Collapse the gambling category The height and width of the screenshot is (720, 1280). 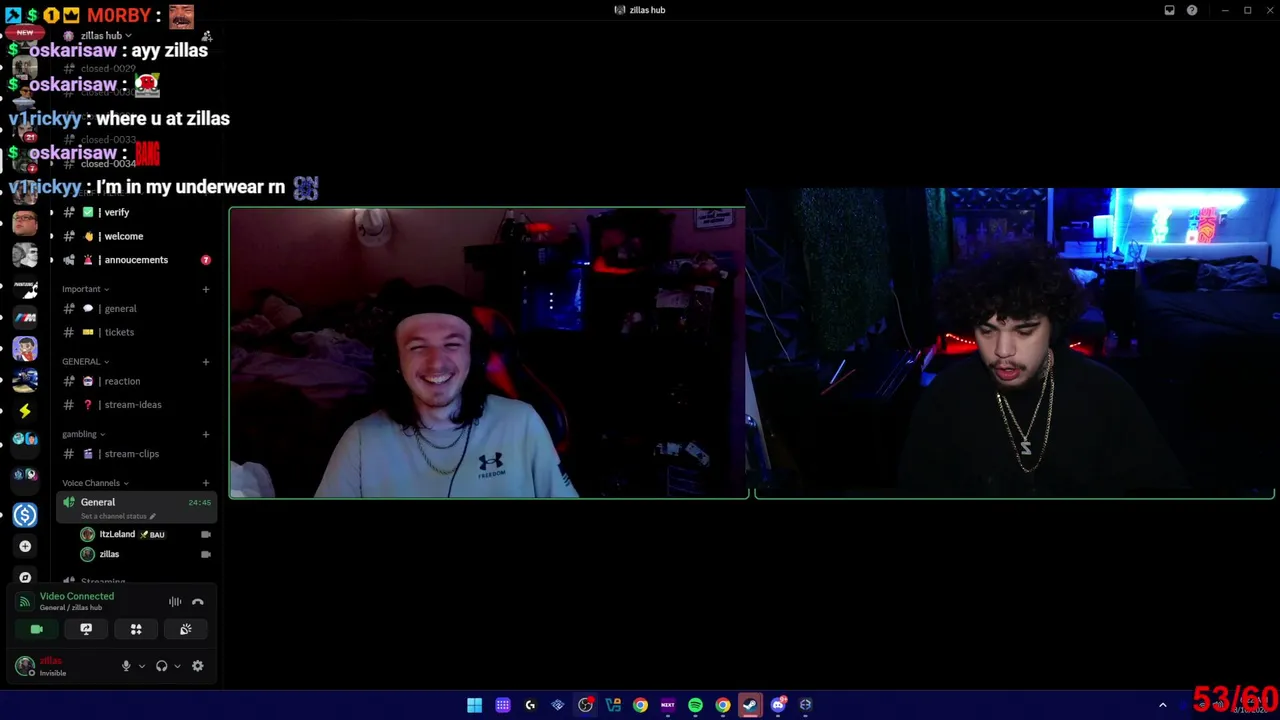tap(83, 434)
